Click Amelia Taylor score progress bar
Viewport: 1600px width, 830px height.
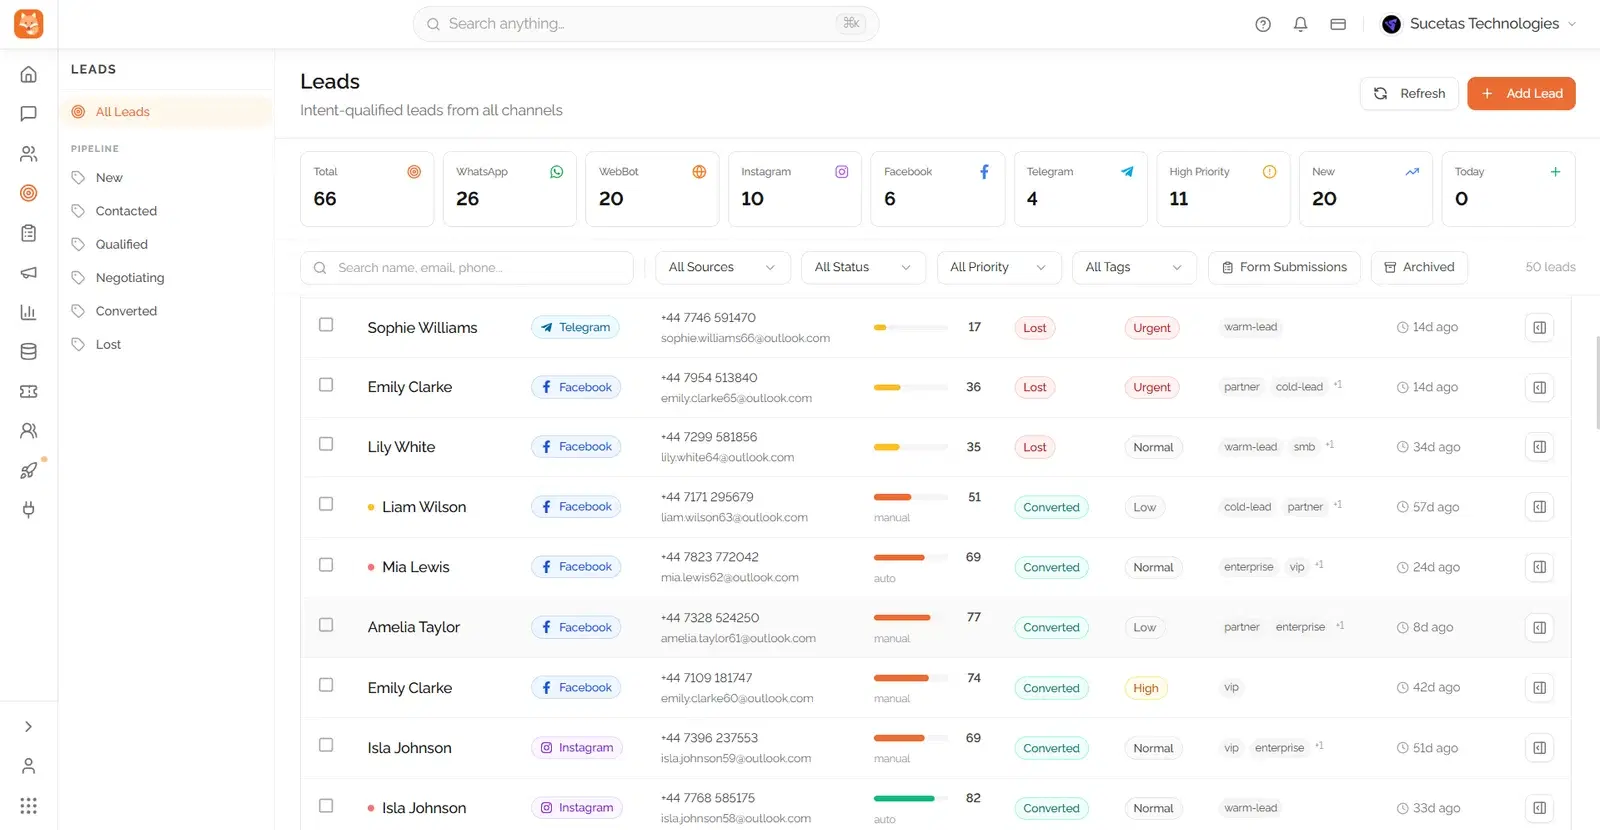pos(910,618)
